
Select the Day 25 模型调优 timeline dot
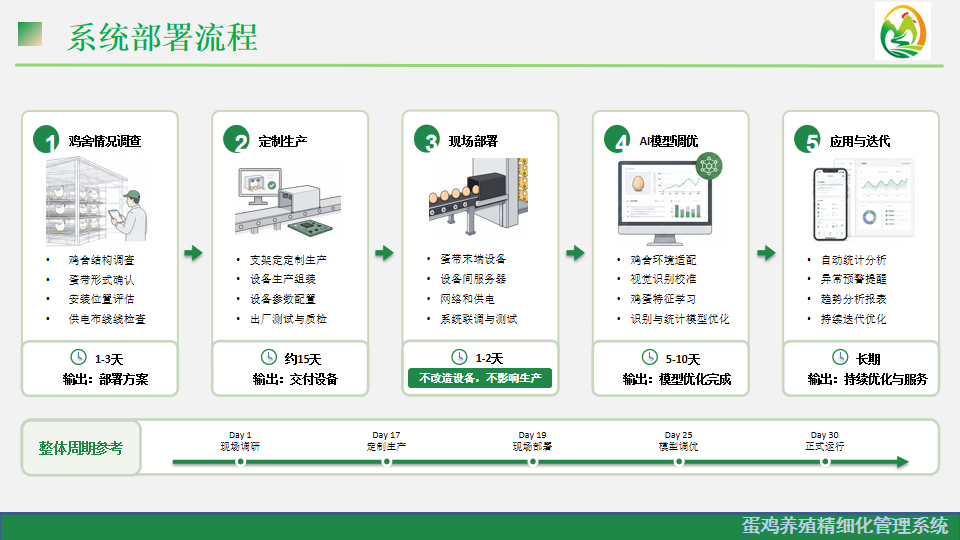pyautogui.click(x=678, y=462)
